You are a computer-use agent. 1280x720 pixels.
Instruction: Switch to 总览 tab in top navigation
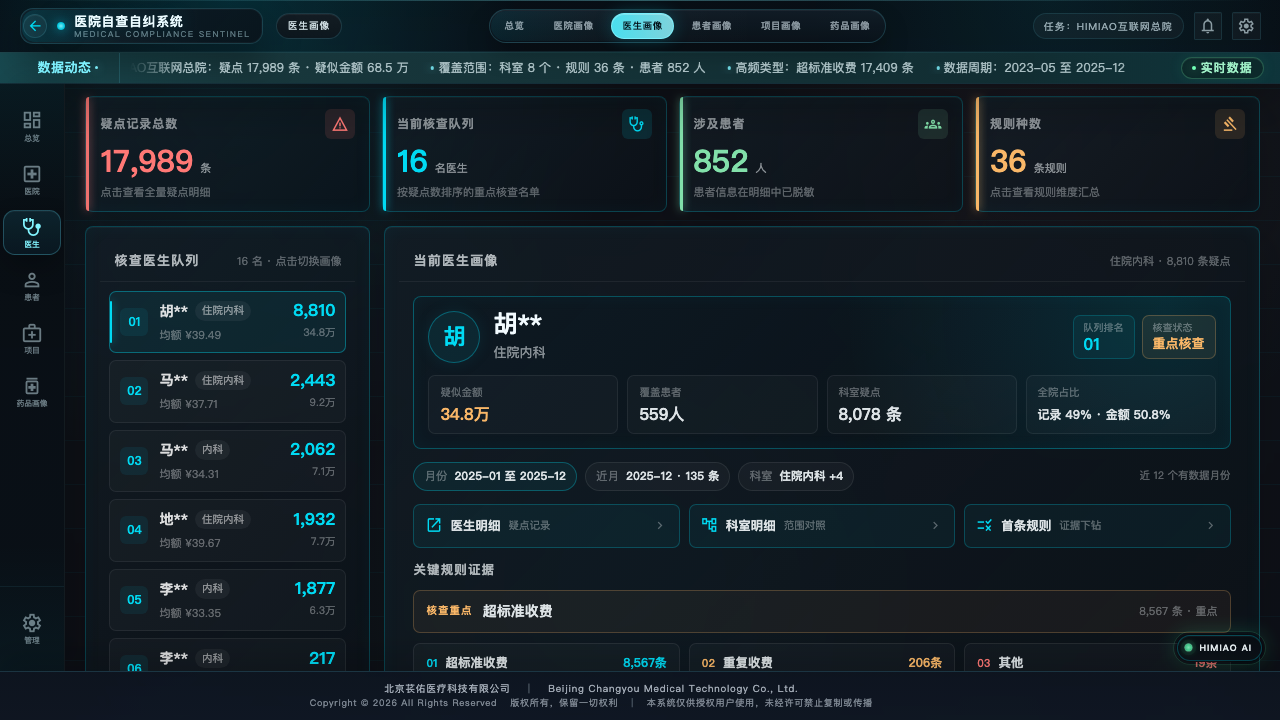pos(514,26)
